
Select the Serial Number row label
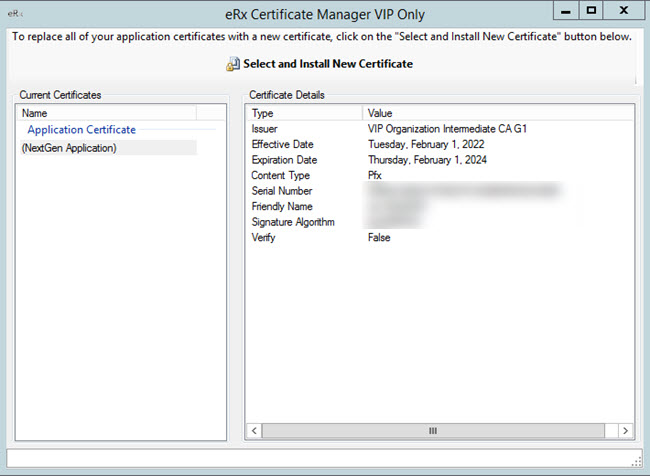[x=282, y=191]
